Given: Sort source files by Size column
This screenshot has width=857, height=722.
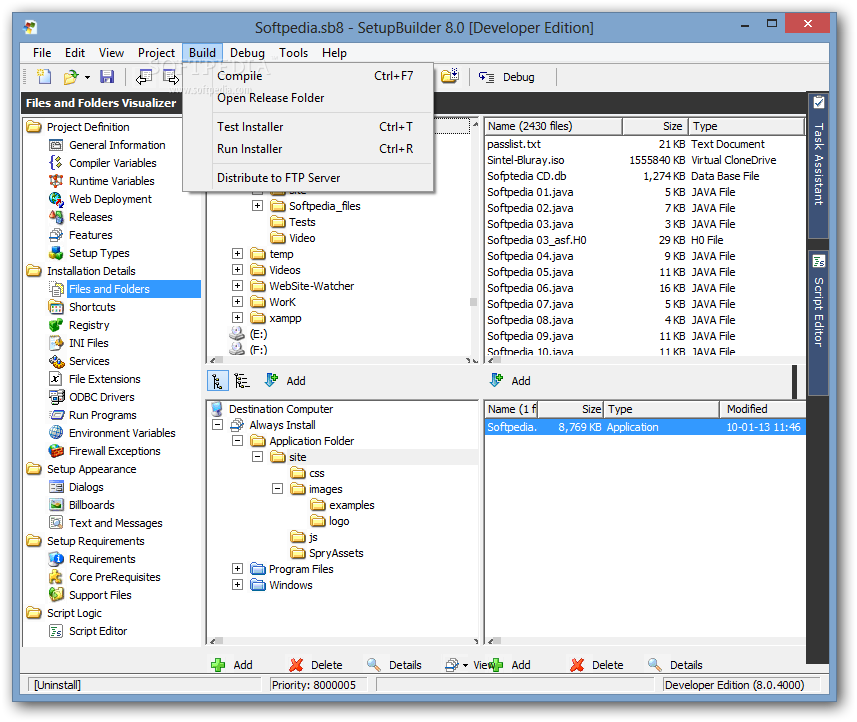Looking at the screenshot, I should (x=655, y=126).
